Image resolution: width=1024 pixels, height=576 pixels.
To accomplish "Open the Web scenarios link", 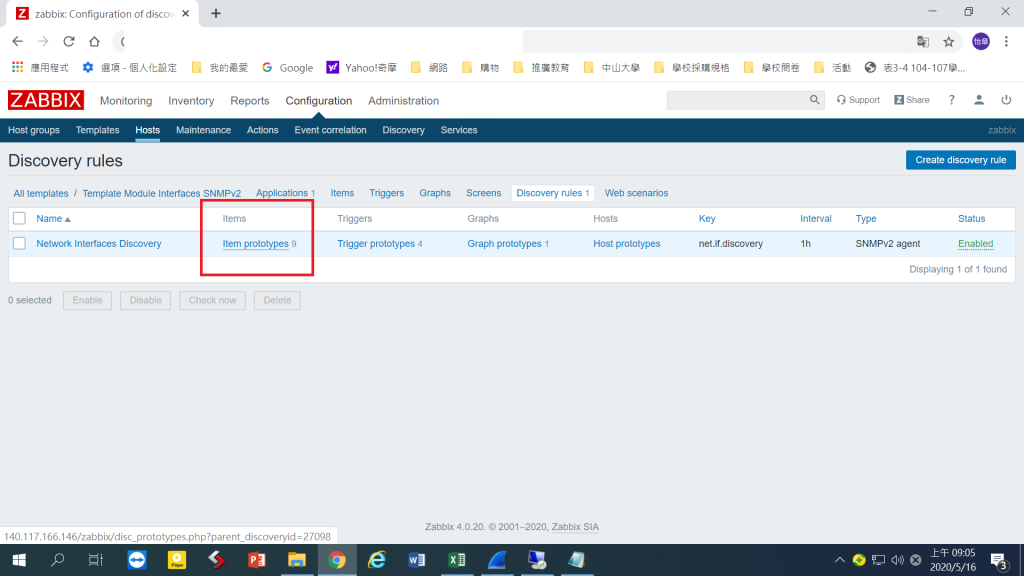I will 636,193.
